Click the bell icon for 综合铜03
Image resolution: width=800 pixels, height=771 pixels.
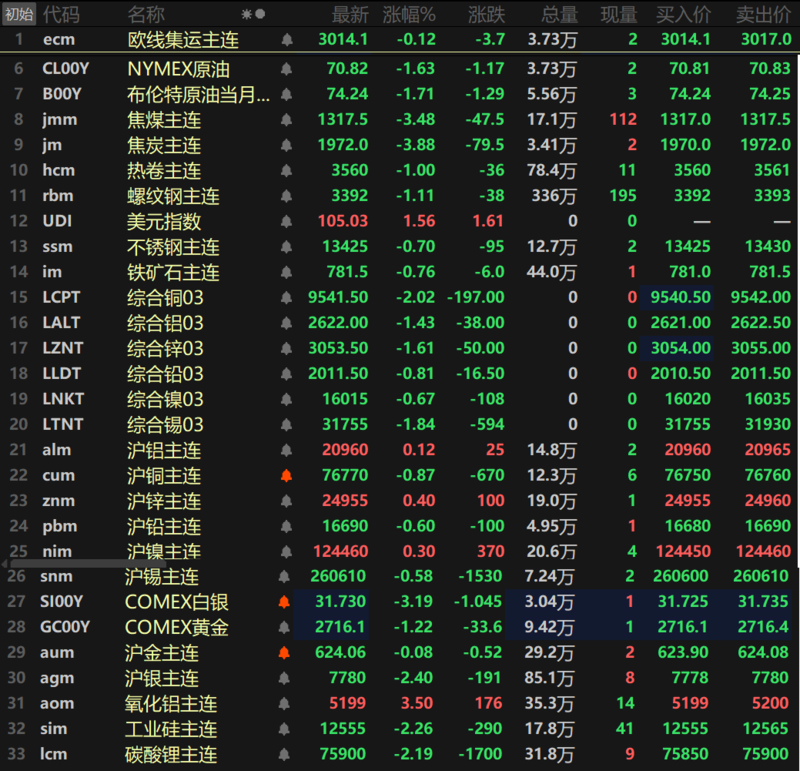286,297
